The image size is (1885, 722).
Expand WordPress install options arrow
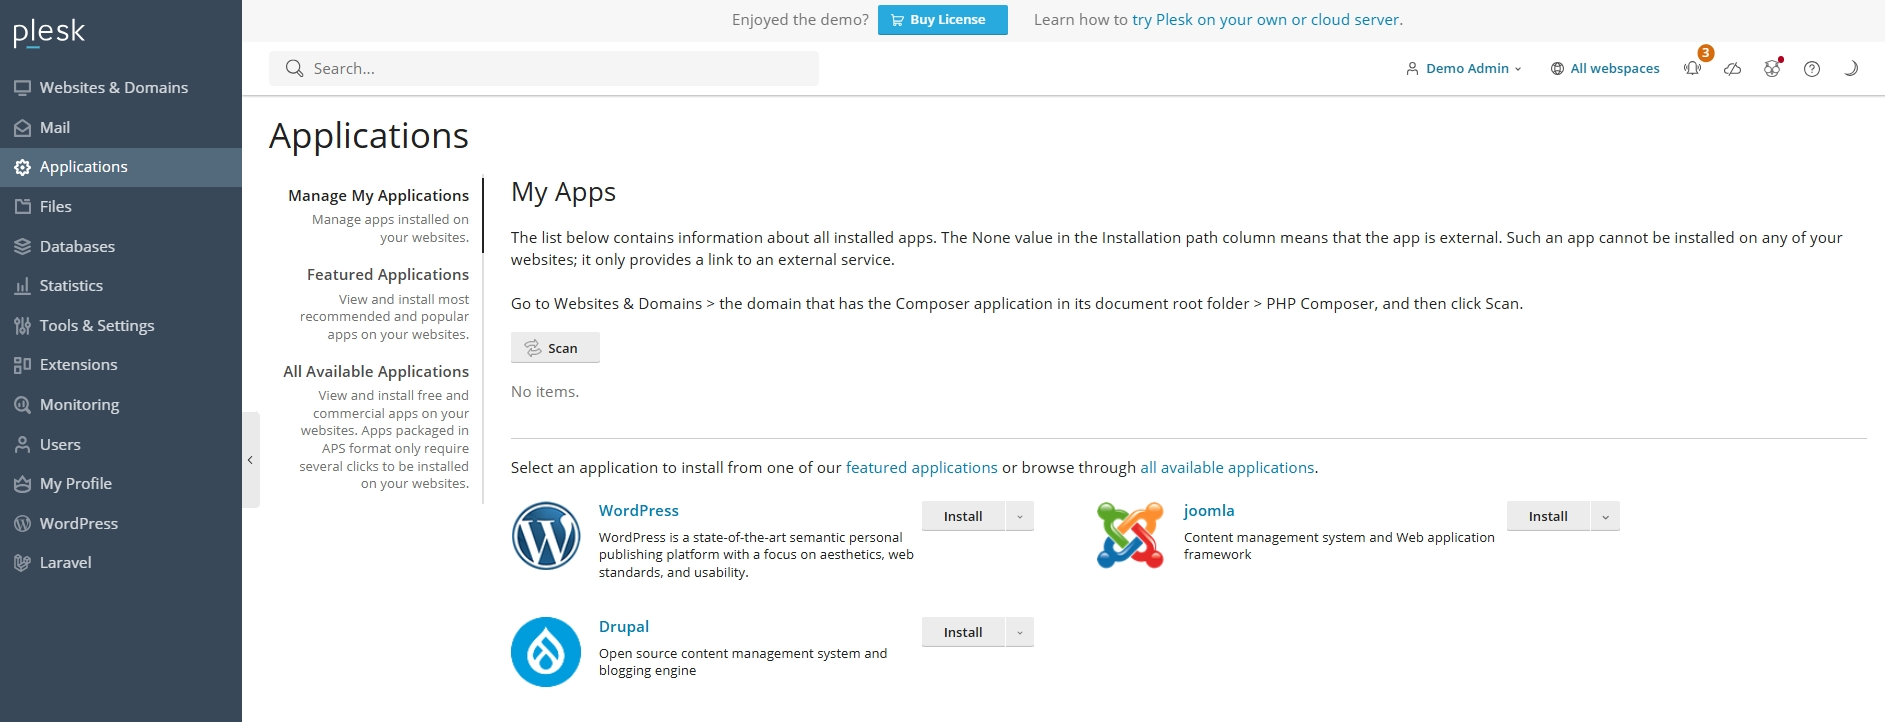pos(1020,517)
